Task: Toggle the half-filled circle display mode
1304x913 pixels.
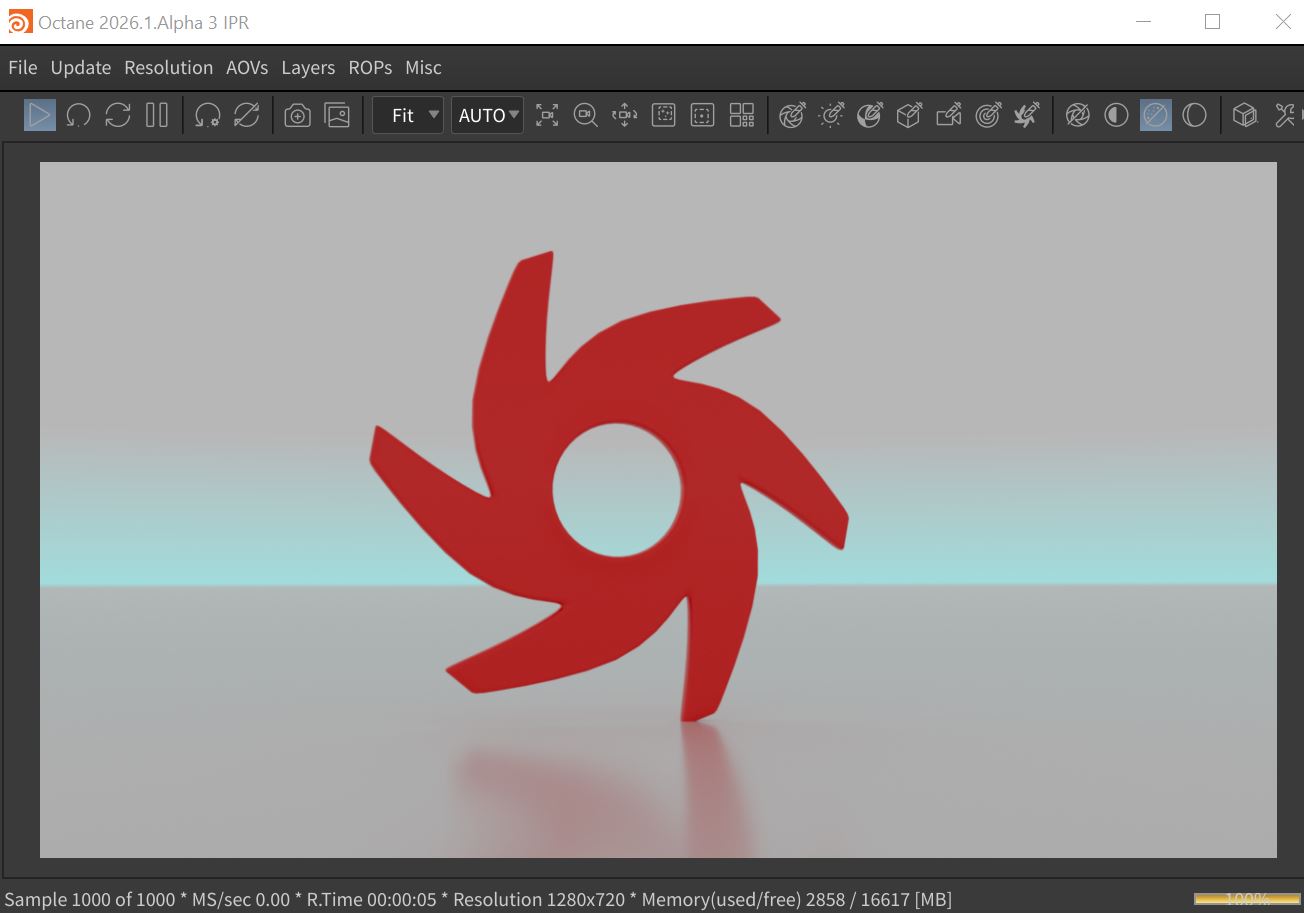Action: pos(1116,116)
